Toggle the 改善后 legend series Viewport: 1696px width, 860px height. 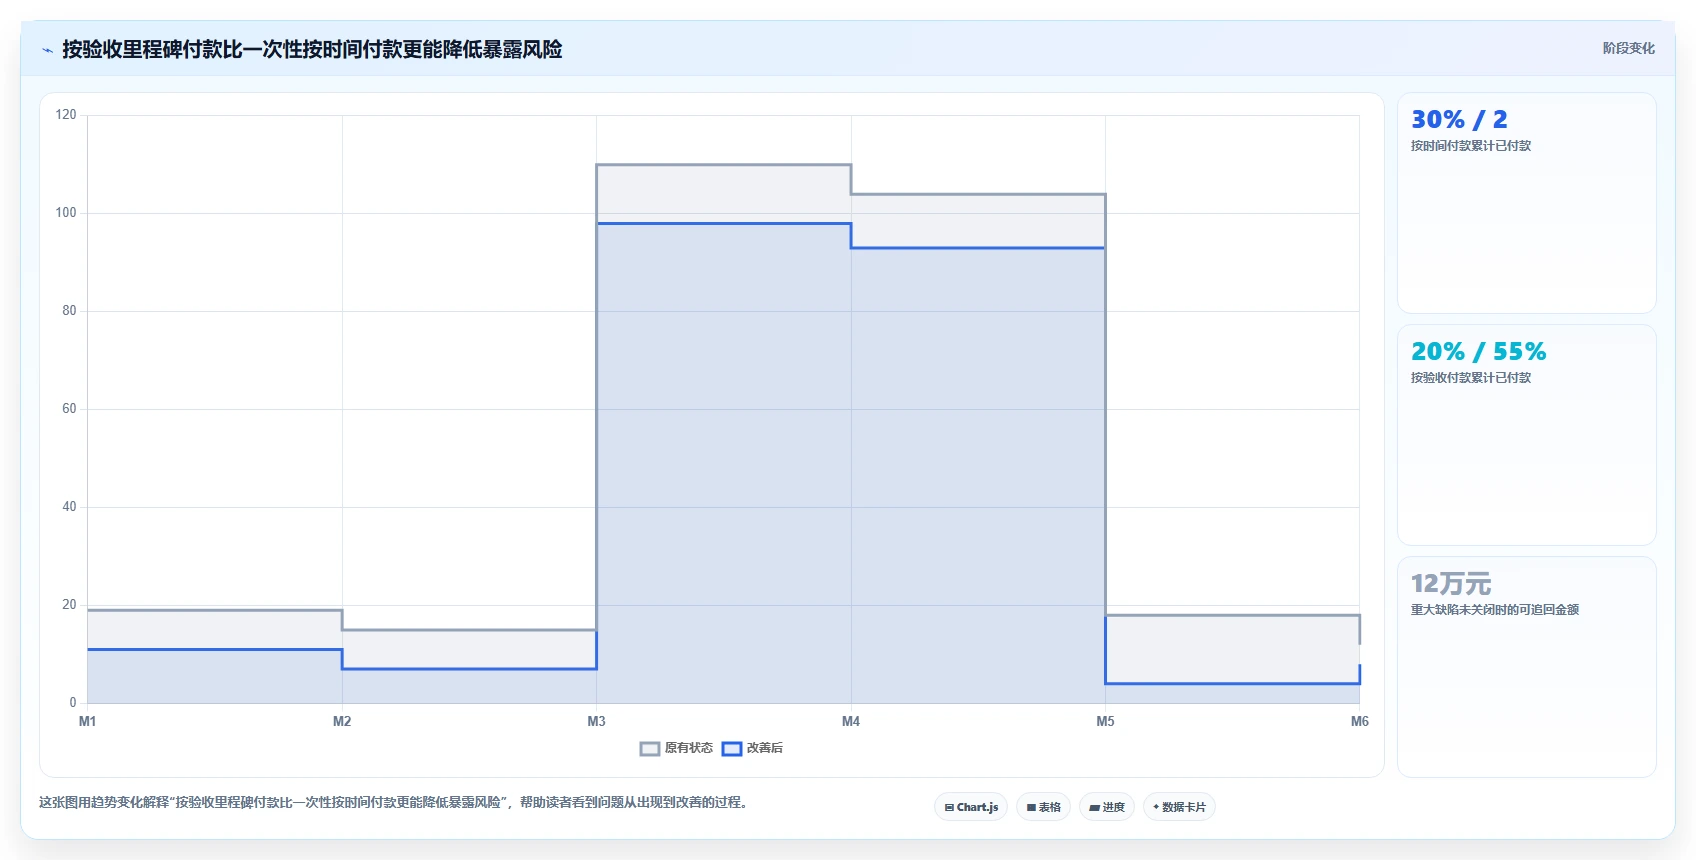[x=753, y=748]
